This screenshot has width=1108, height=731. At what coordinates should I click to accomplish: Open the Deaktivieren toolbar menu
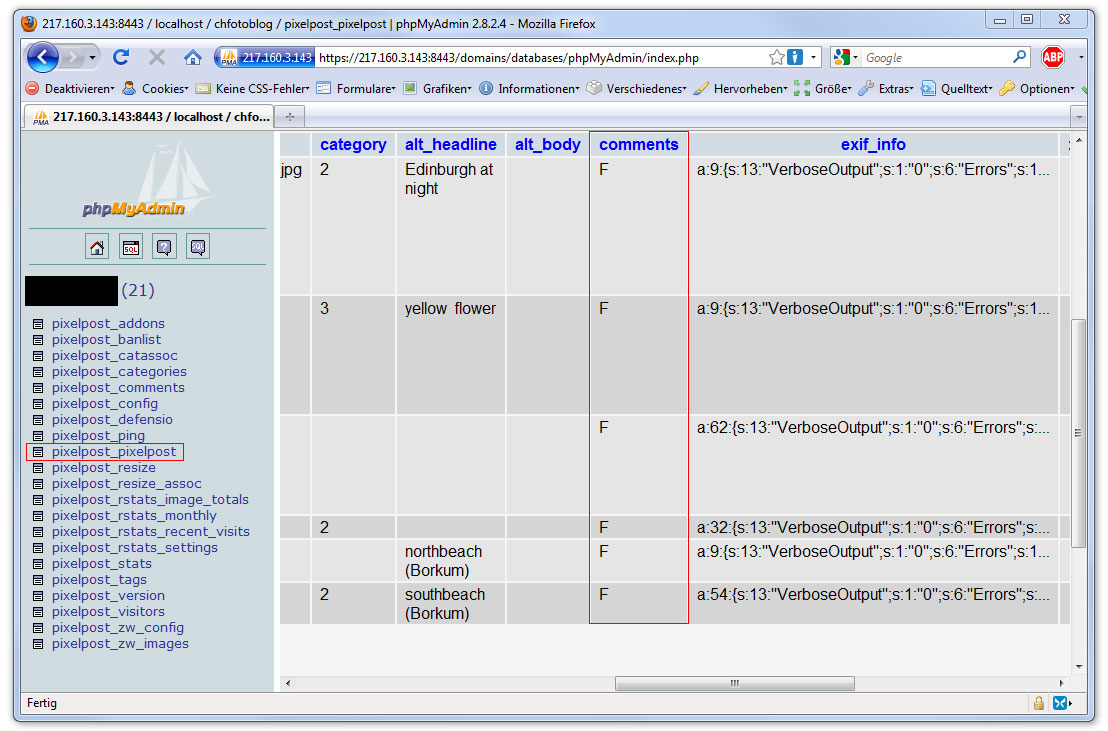click(70, 88)
